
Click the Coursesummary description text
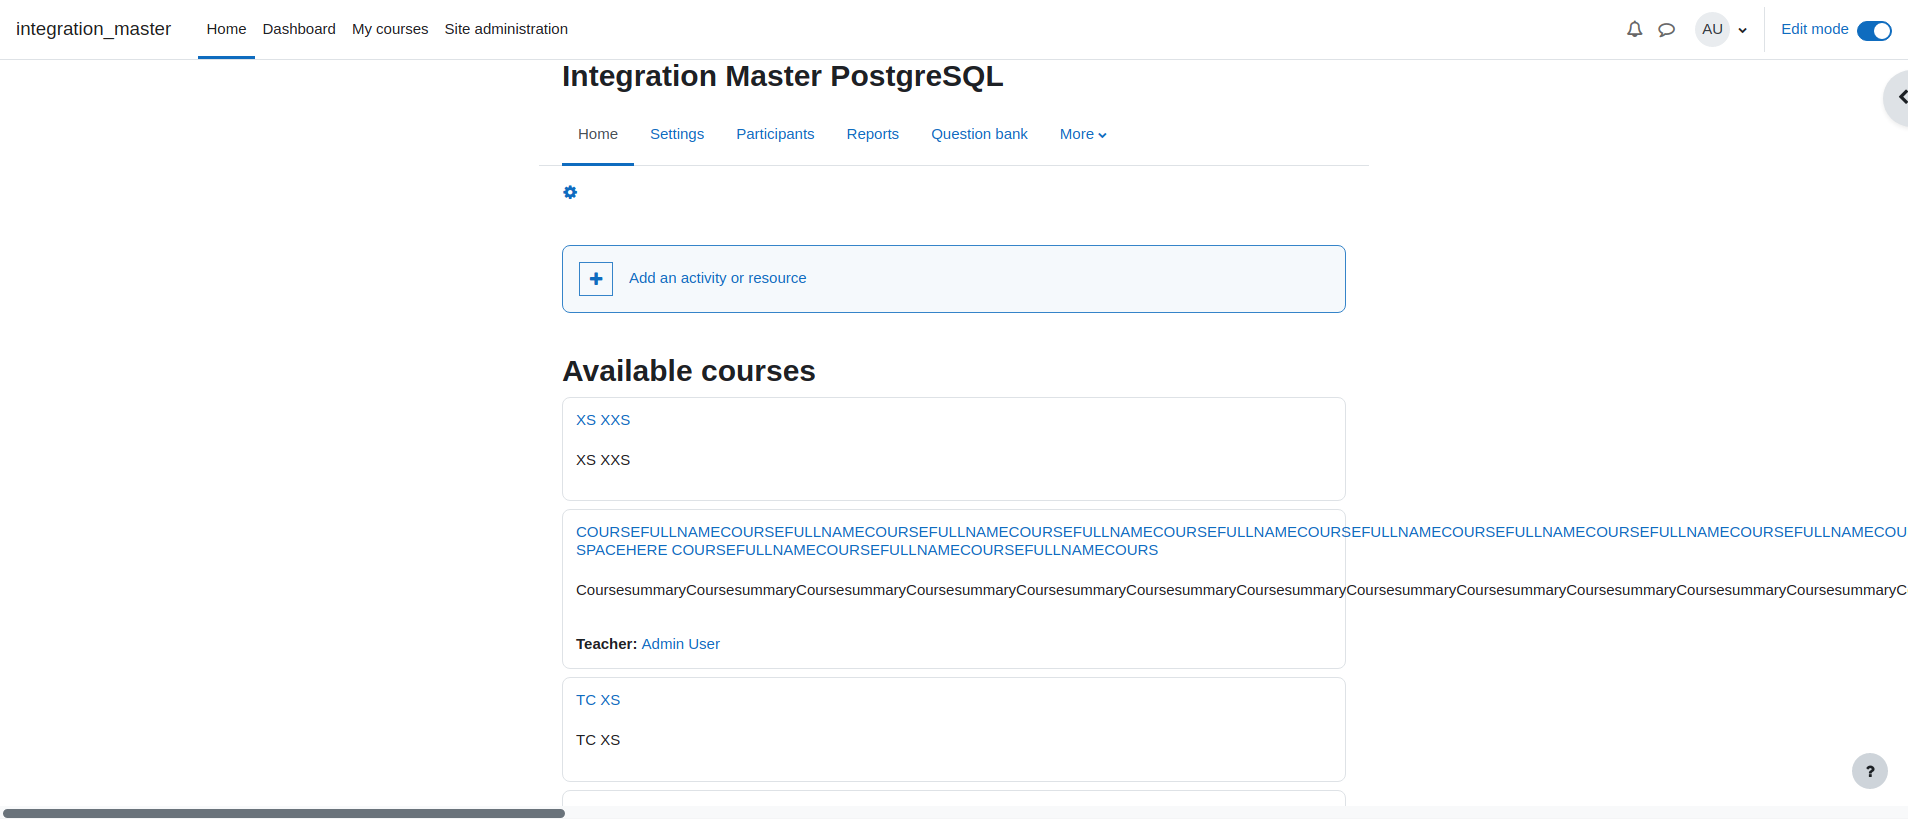[x=1241, y=590]
